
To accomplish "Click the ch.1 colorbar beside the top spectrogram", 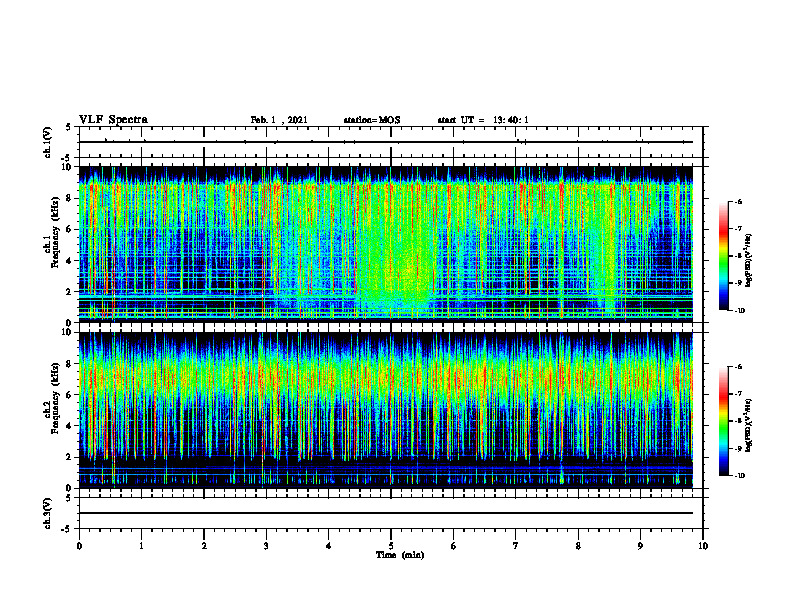I will point(723,256).
